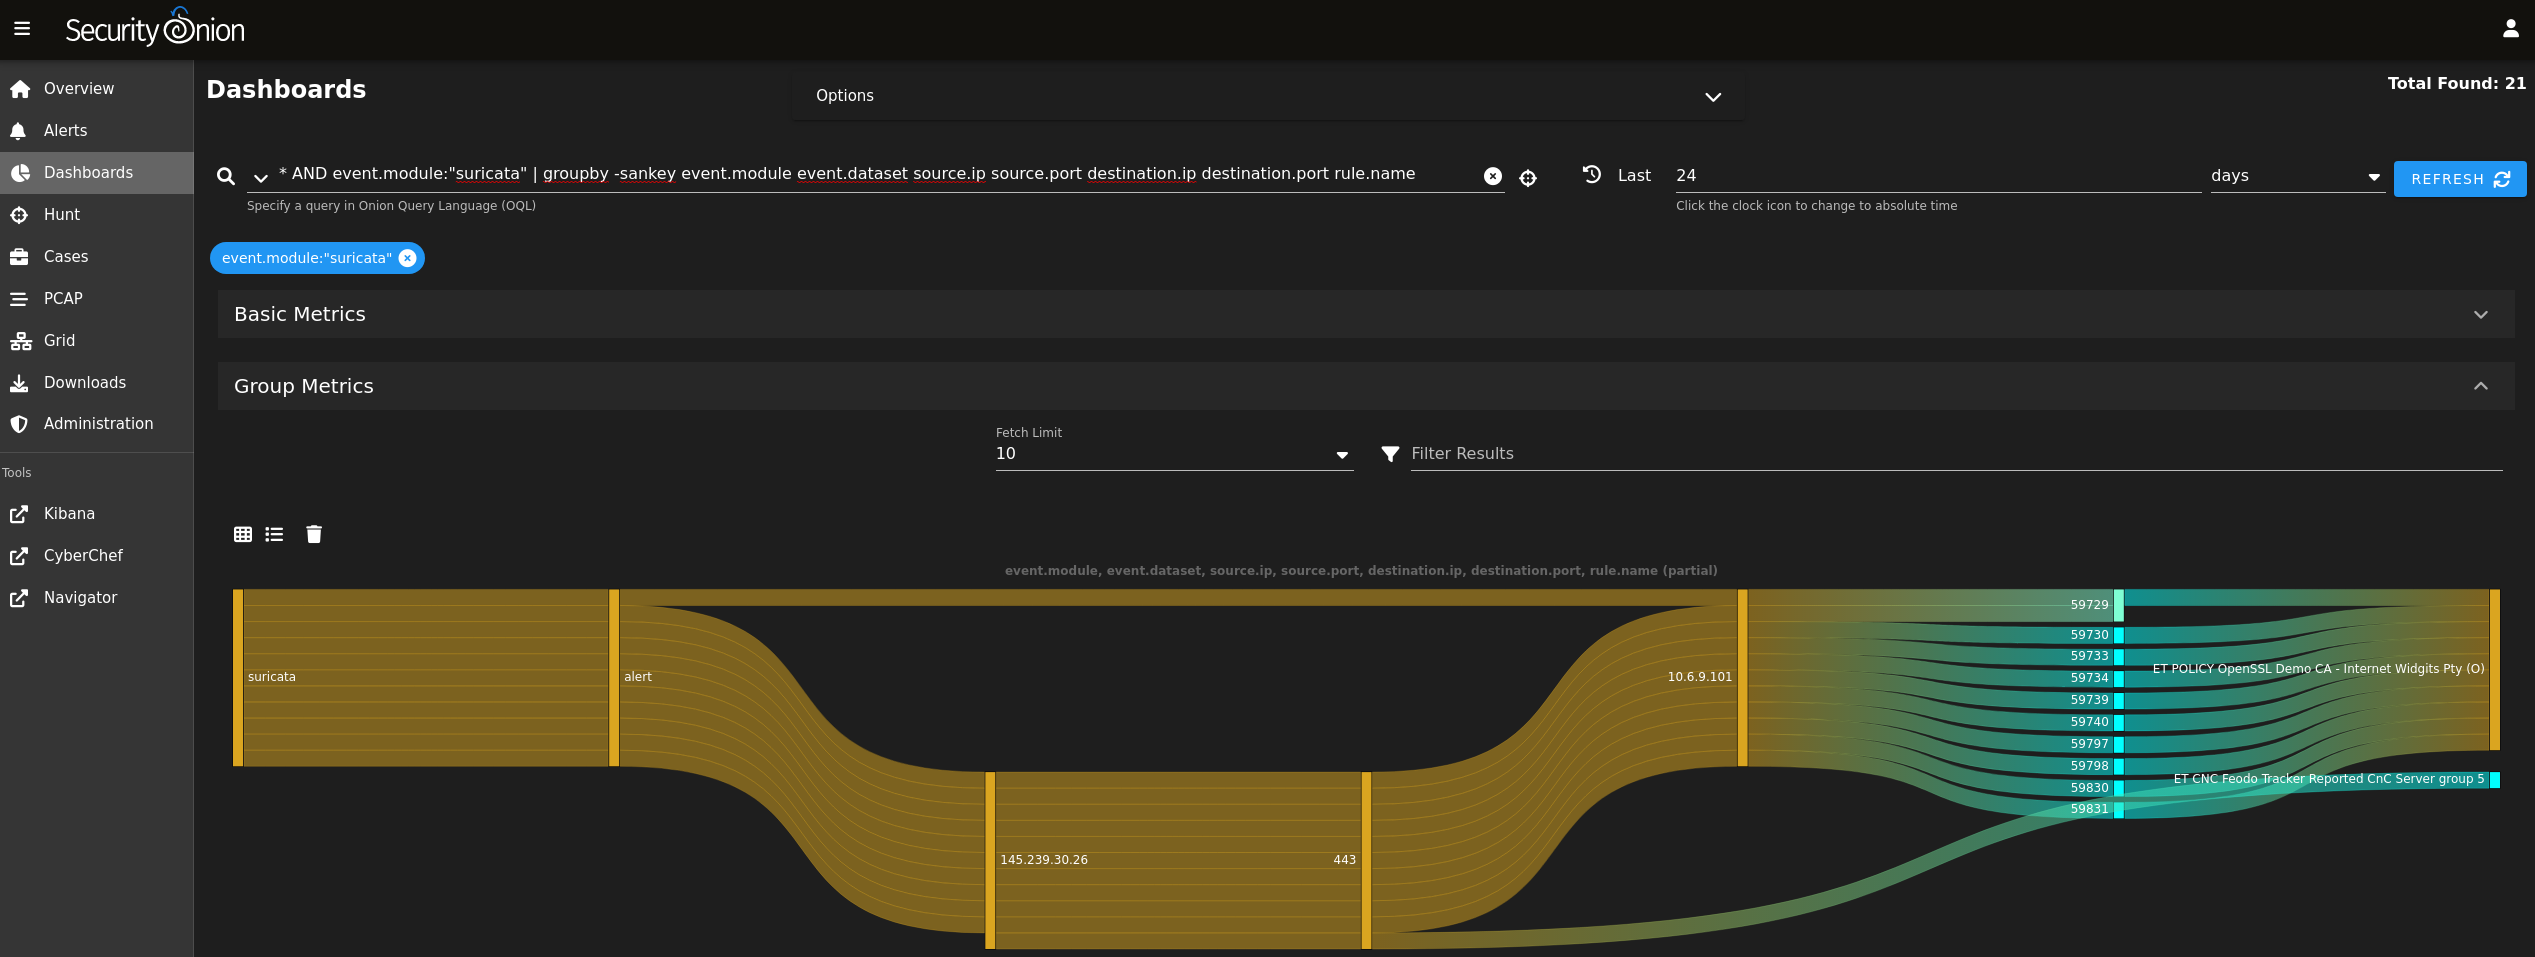Click the Alerts bell icon
The width and height of the screenshot is (2535, 957).
(x=18, y=131)
